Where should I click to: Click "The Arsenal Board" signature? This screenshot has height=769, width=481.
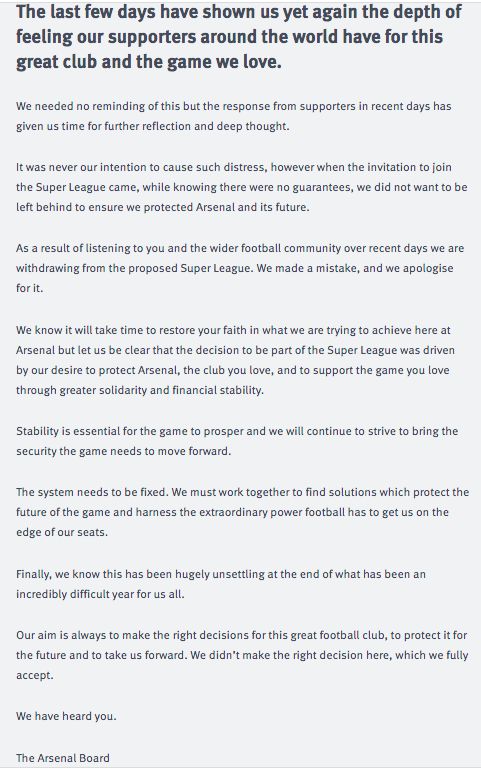click(63, 758)
